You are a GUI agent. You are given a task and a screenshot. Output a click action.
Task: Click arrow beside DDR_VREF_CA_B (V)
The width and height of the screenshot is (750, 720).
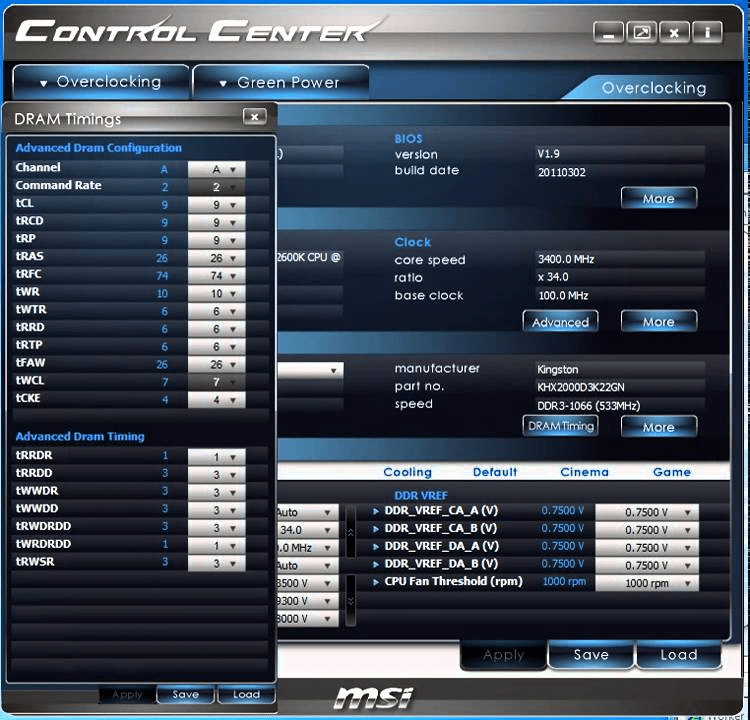(376, 529)
